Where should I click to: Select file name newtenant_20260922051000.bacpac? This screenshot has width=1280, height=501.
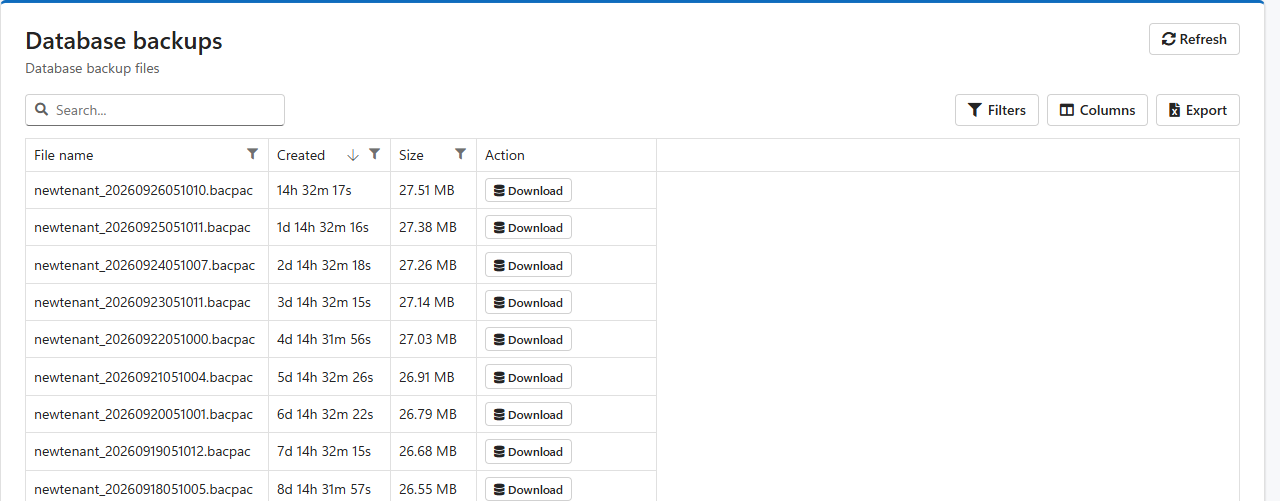click(x=145, y=339)
